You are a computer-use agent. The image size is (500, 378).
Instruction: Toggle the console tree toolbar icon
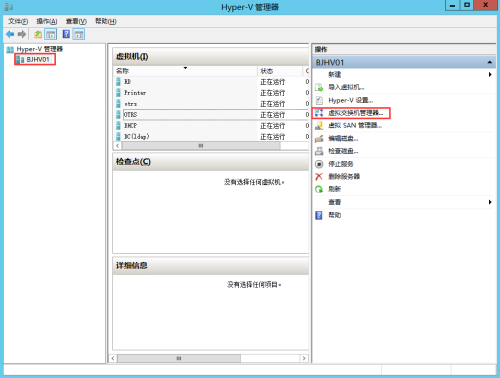pyautogui.click(x=51, y=34)
